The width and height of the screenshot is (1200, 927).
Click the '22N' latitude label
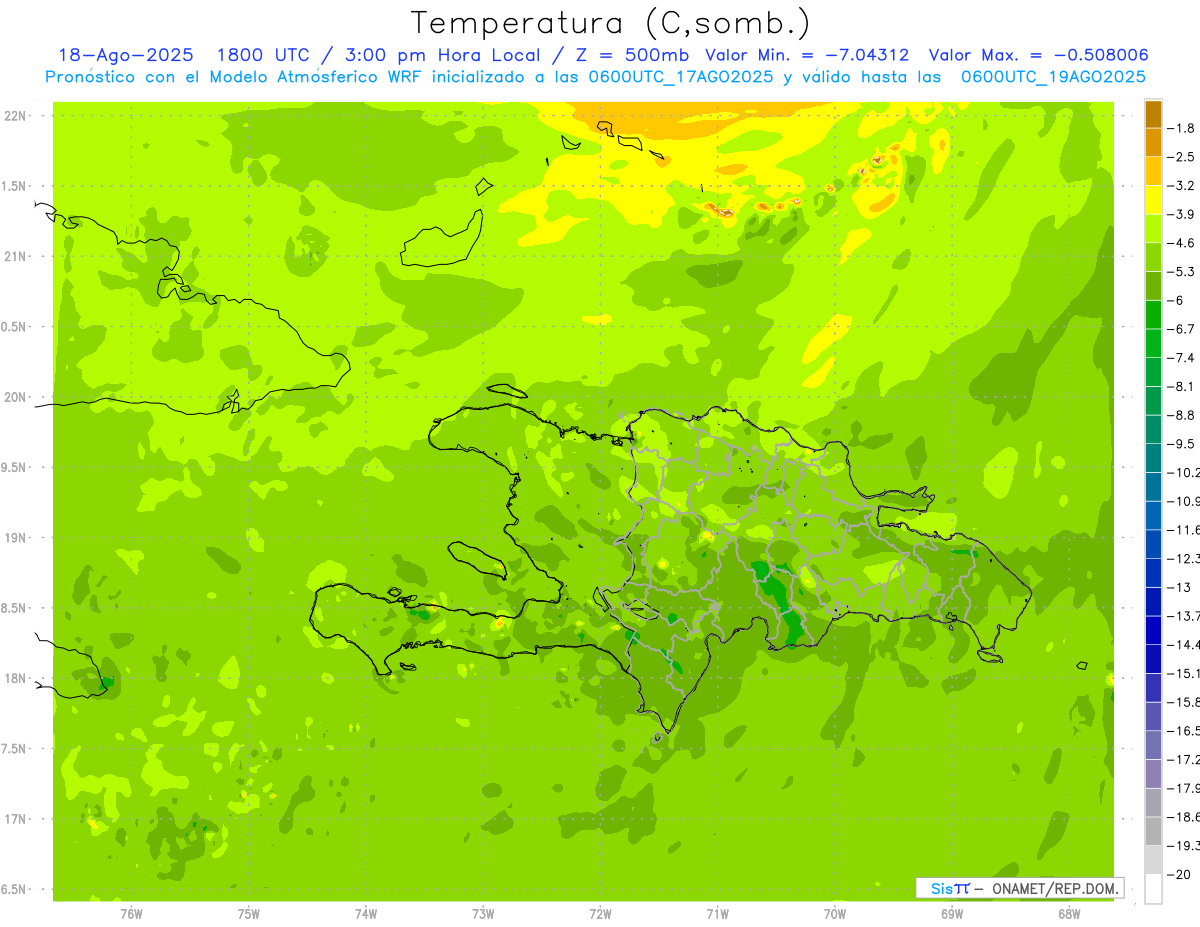pyautogui.click(x=15, y=116)
